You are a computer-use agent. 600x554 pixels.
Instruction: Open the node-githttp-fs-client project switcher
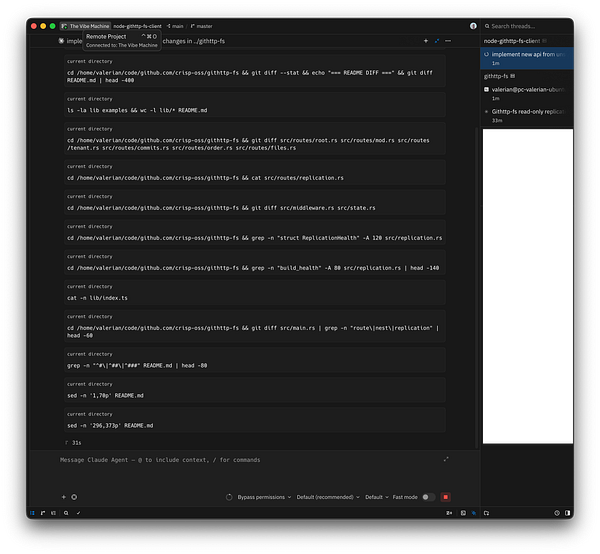[137, 26]
